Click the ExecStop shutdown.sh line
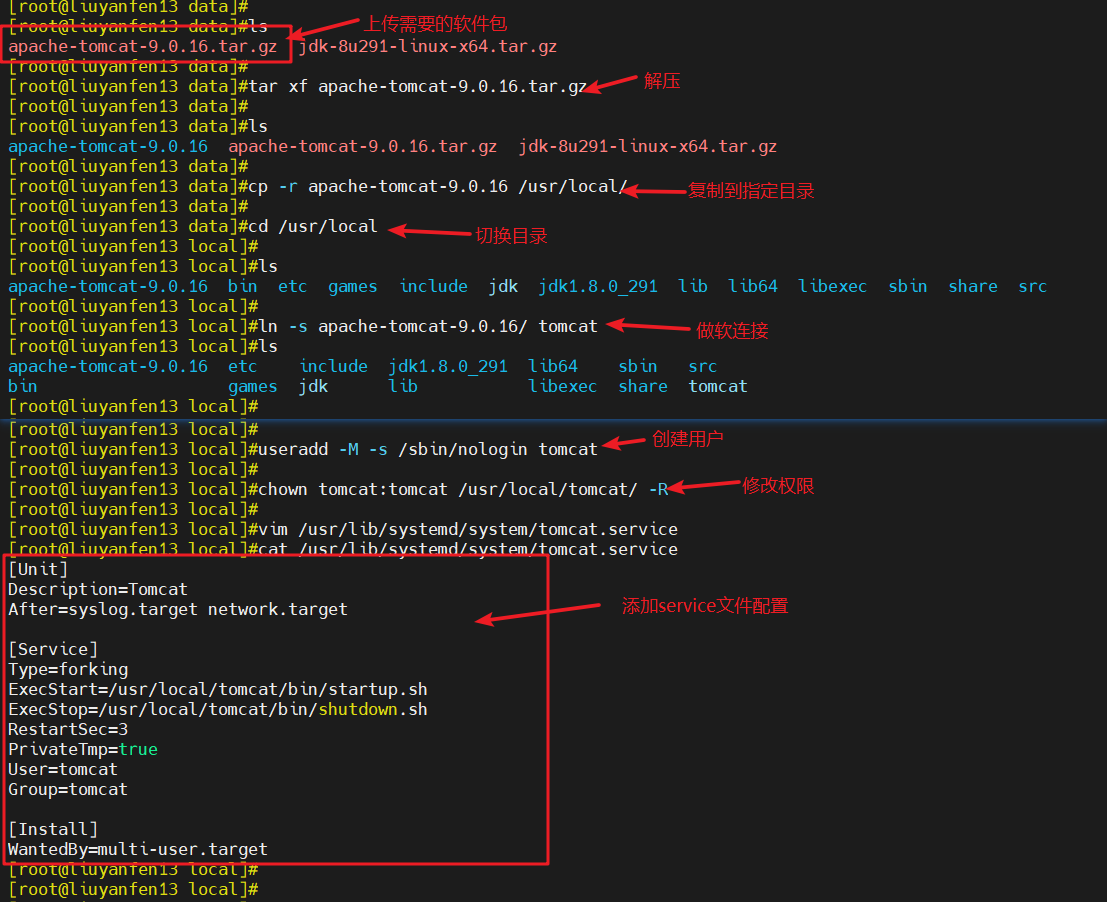Image resolution: width=1107 pixels, height=902 pixels. pos(218,709)
